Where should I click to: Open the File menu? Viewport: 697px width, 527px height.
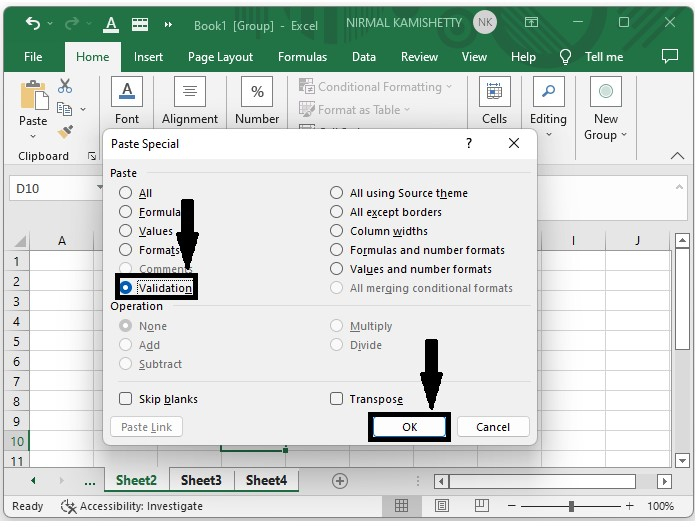[33, 57]
